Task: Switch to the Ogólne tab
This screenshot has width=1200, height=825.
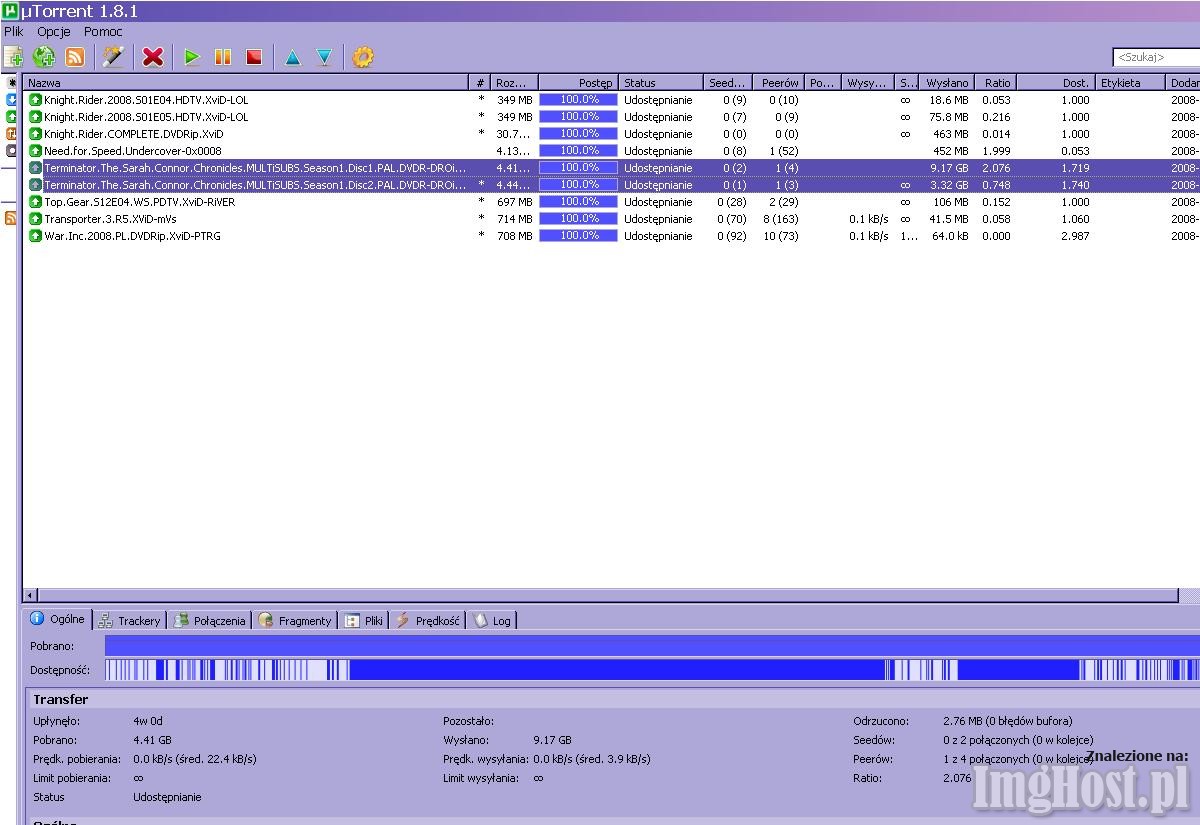Action: coord(59,619)
